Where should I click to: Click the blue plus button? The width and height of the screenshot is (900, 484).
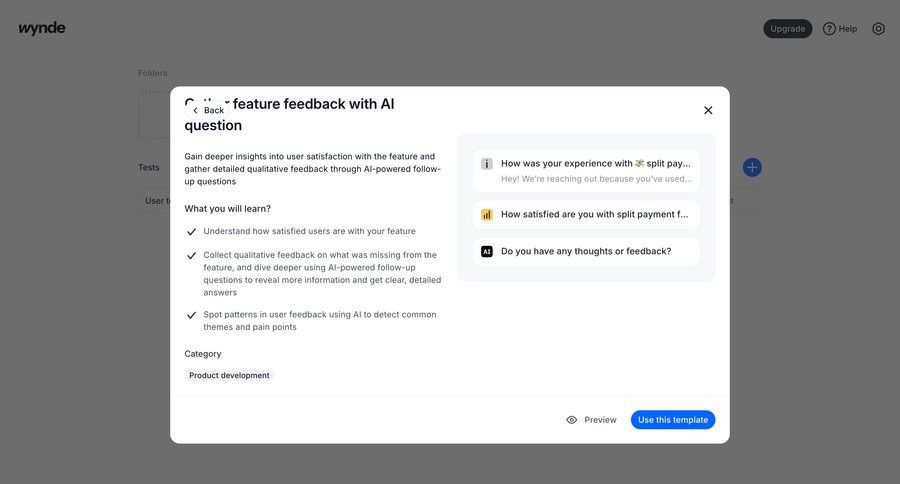pyautogui.click(x=752, y=167)
